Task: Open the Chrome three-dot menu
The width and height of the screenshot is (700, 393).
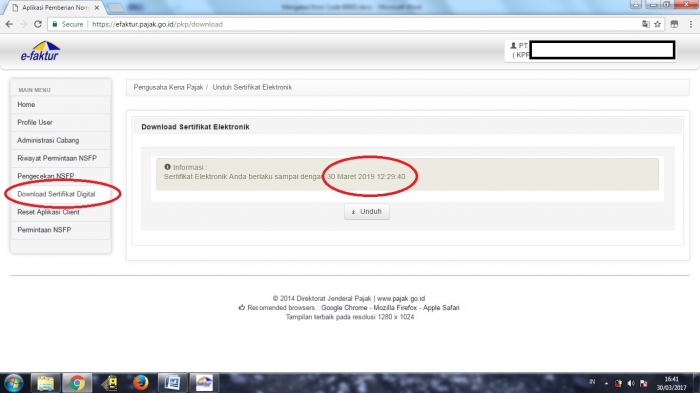Action: (691, 24)
